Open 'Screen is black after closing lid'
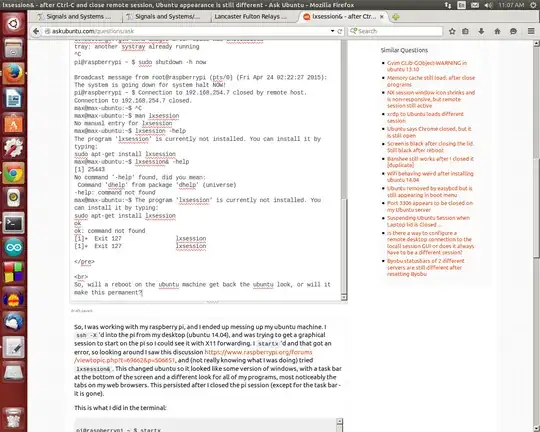 click(x=430, y=147)
